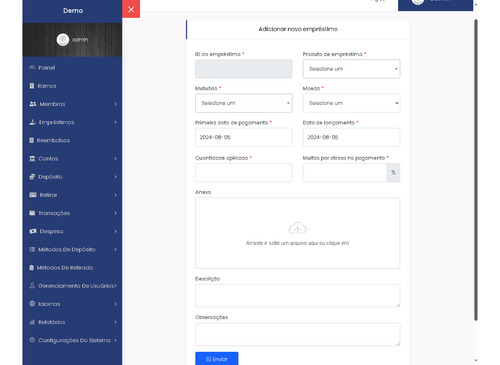Click the Depósito coins icon
Image resolution: width=500 pixels, height=365 pixels.
click(x=32, y=177)
